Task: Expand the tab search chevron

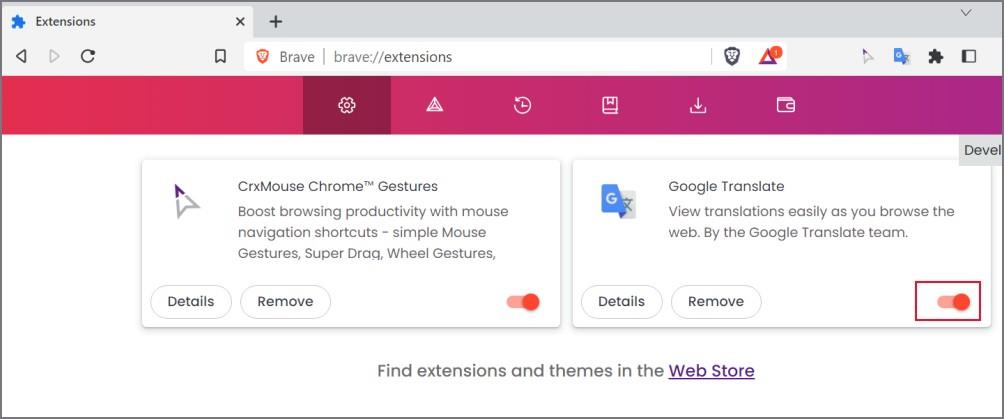Action: pyautogui.click(x=966, y=13)
